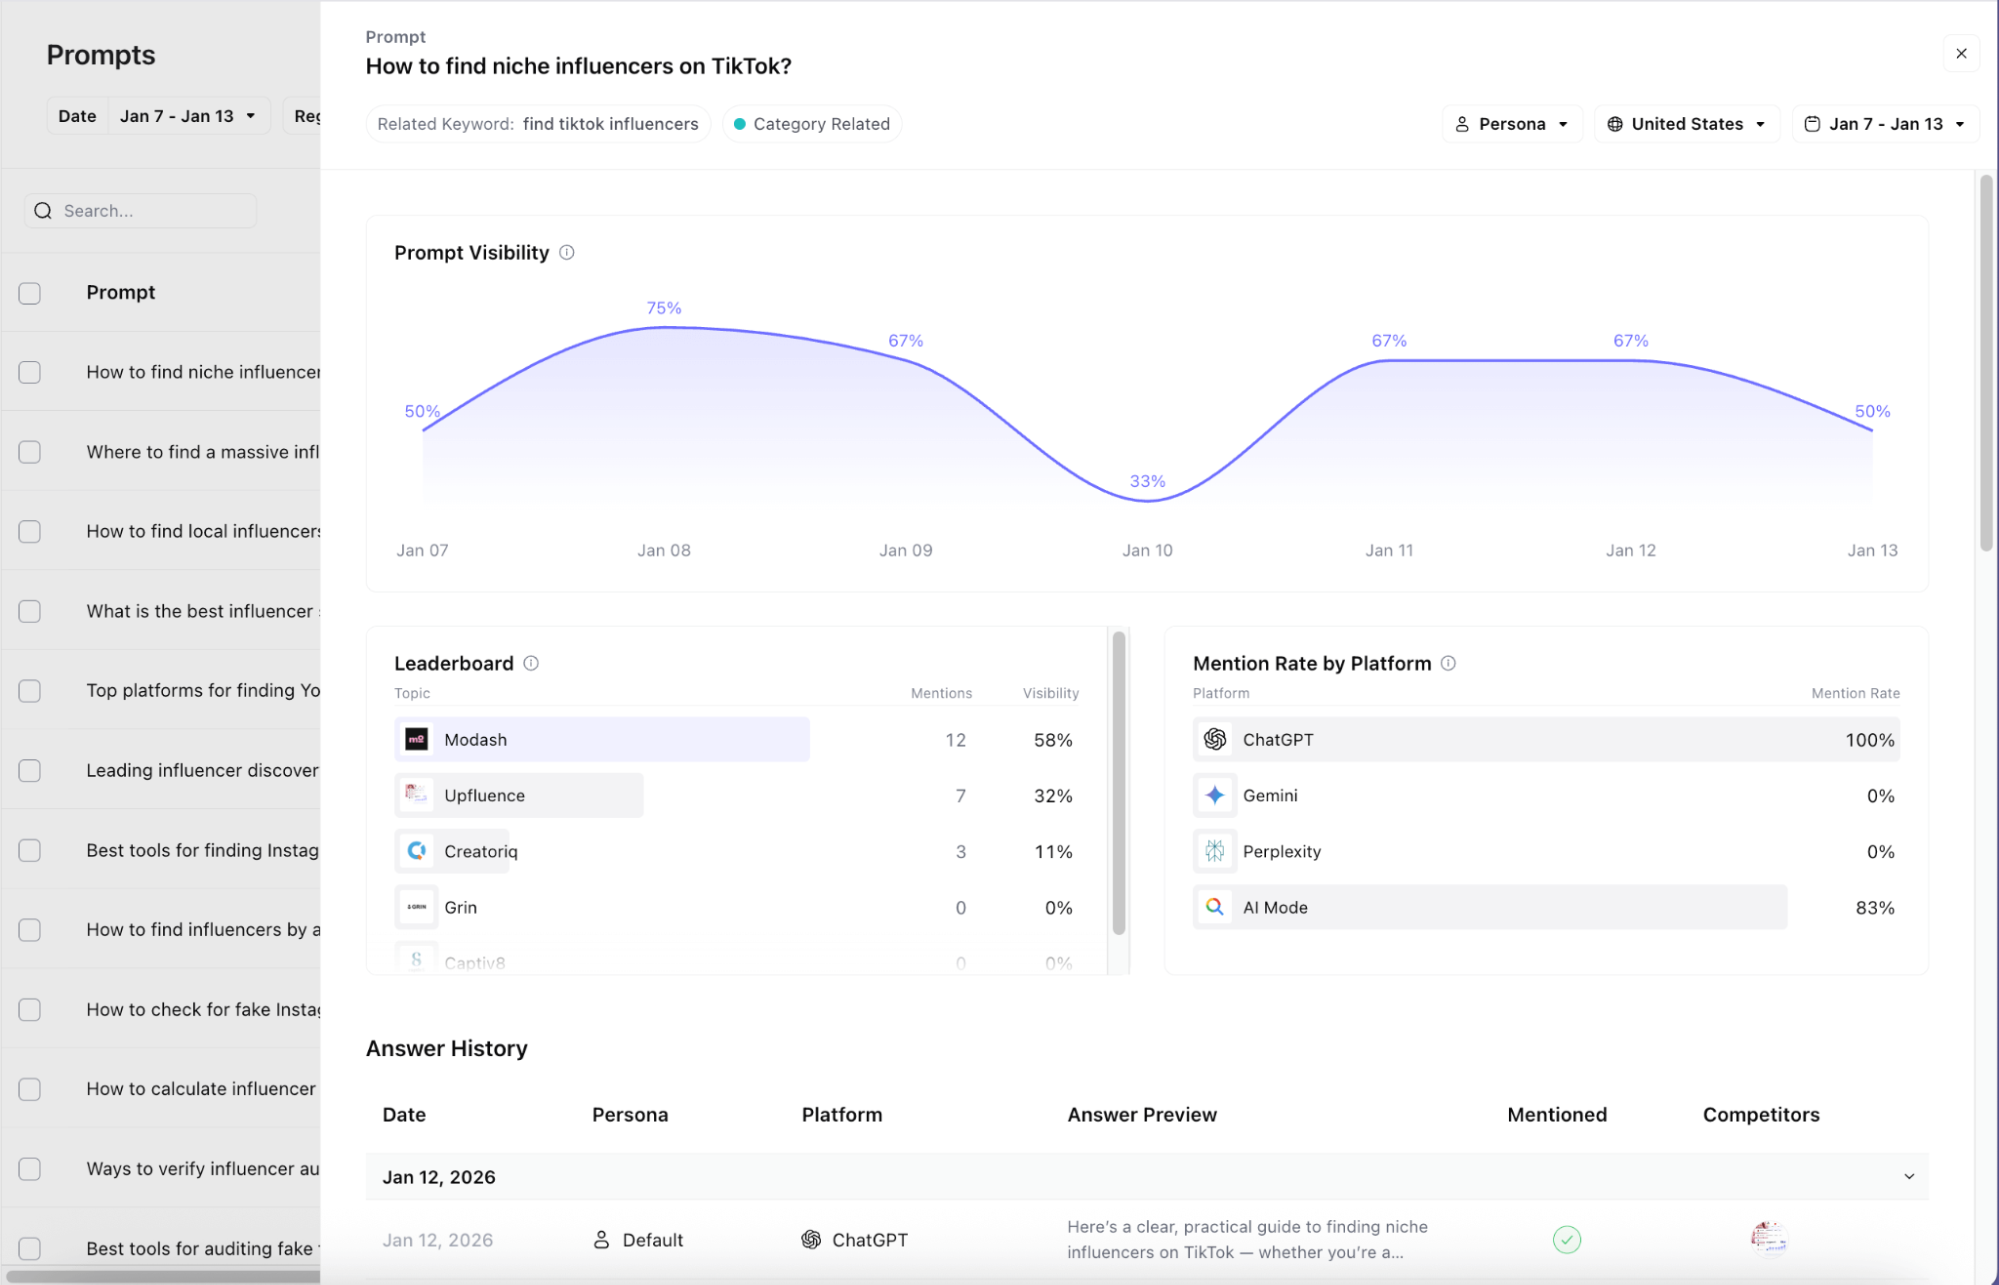Click the Perplexity platform icon
1999x1285 pixels.
[x=1215, y=851]
